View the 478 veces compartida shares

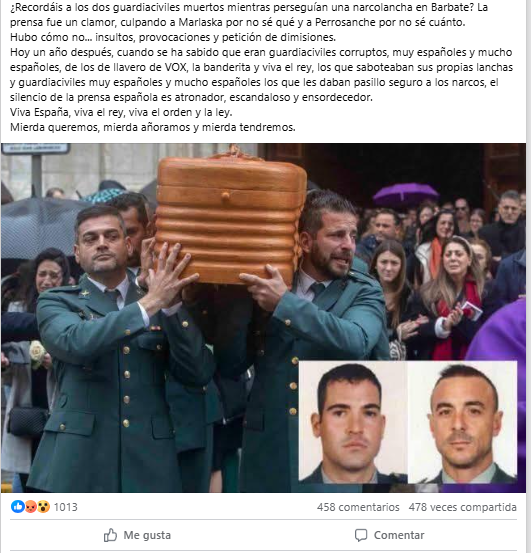coord(462,507)
